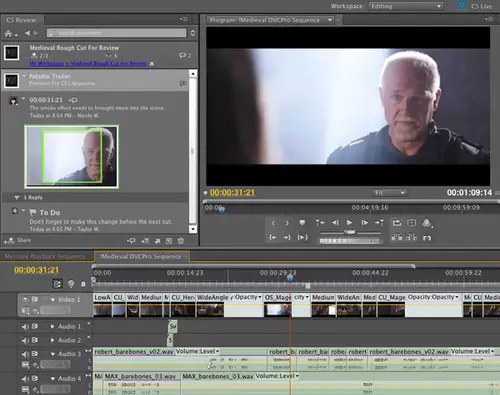500x395 pixels.
Task: Click the Share button in CS Review
Action: tap(18, 240)
